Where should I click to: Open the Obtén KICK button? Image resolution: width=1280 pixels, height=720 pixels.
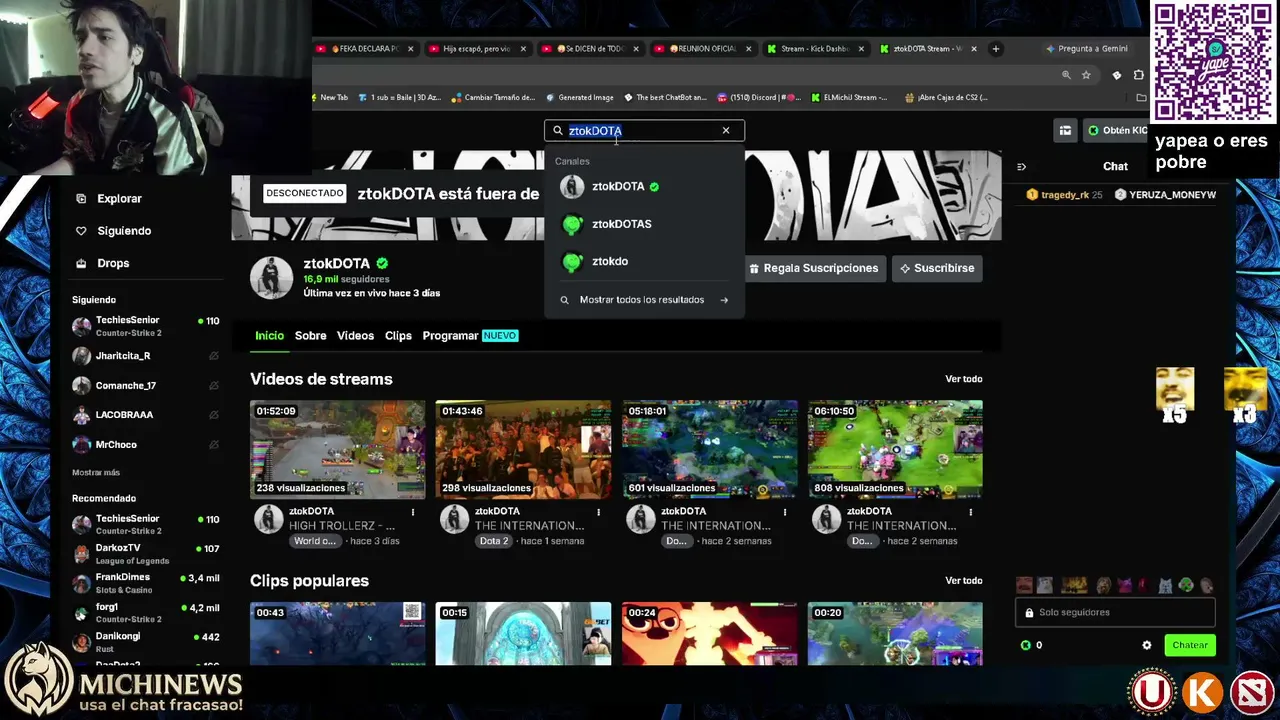pos(1118,130)
